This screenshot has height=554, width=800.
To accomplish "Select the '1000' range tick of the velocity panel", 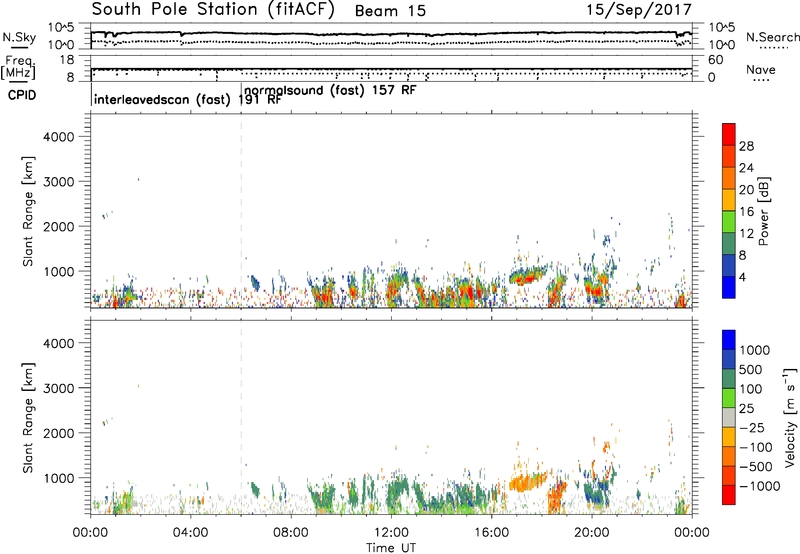I will click(59, 478).
